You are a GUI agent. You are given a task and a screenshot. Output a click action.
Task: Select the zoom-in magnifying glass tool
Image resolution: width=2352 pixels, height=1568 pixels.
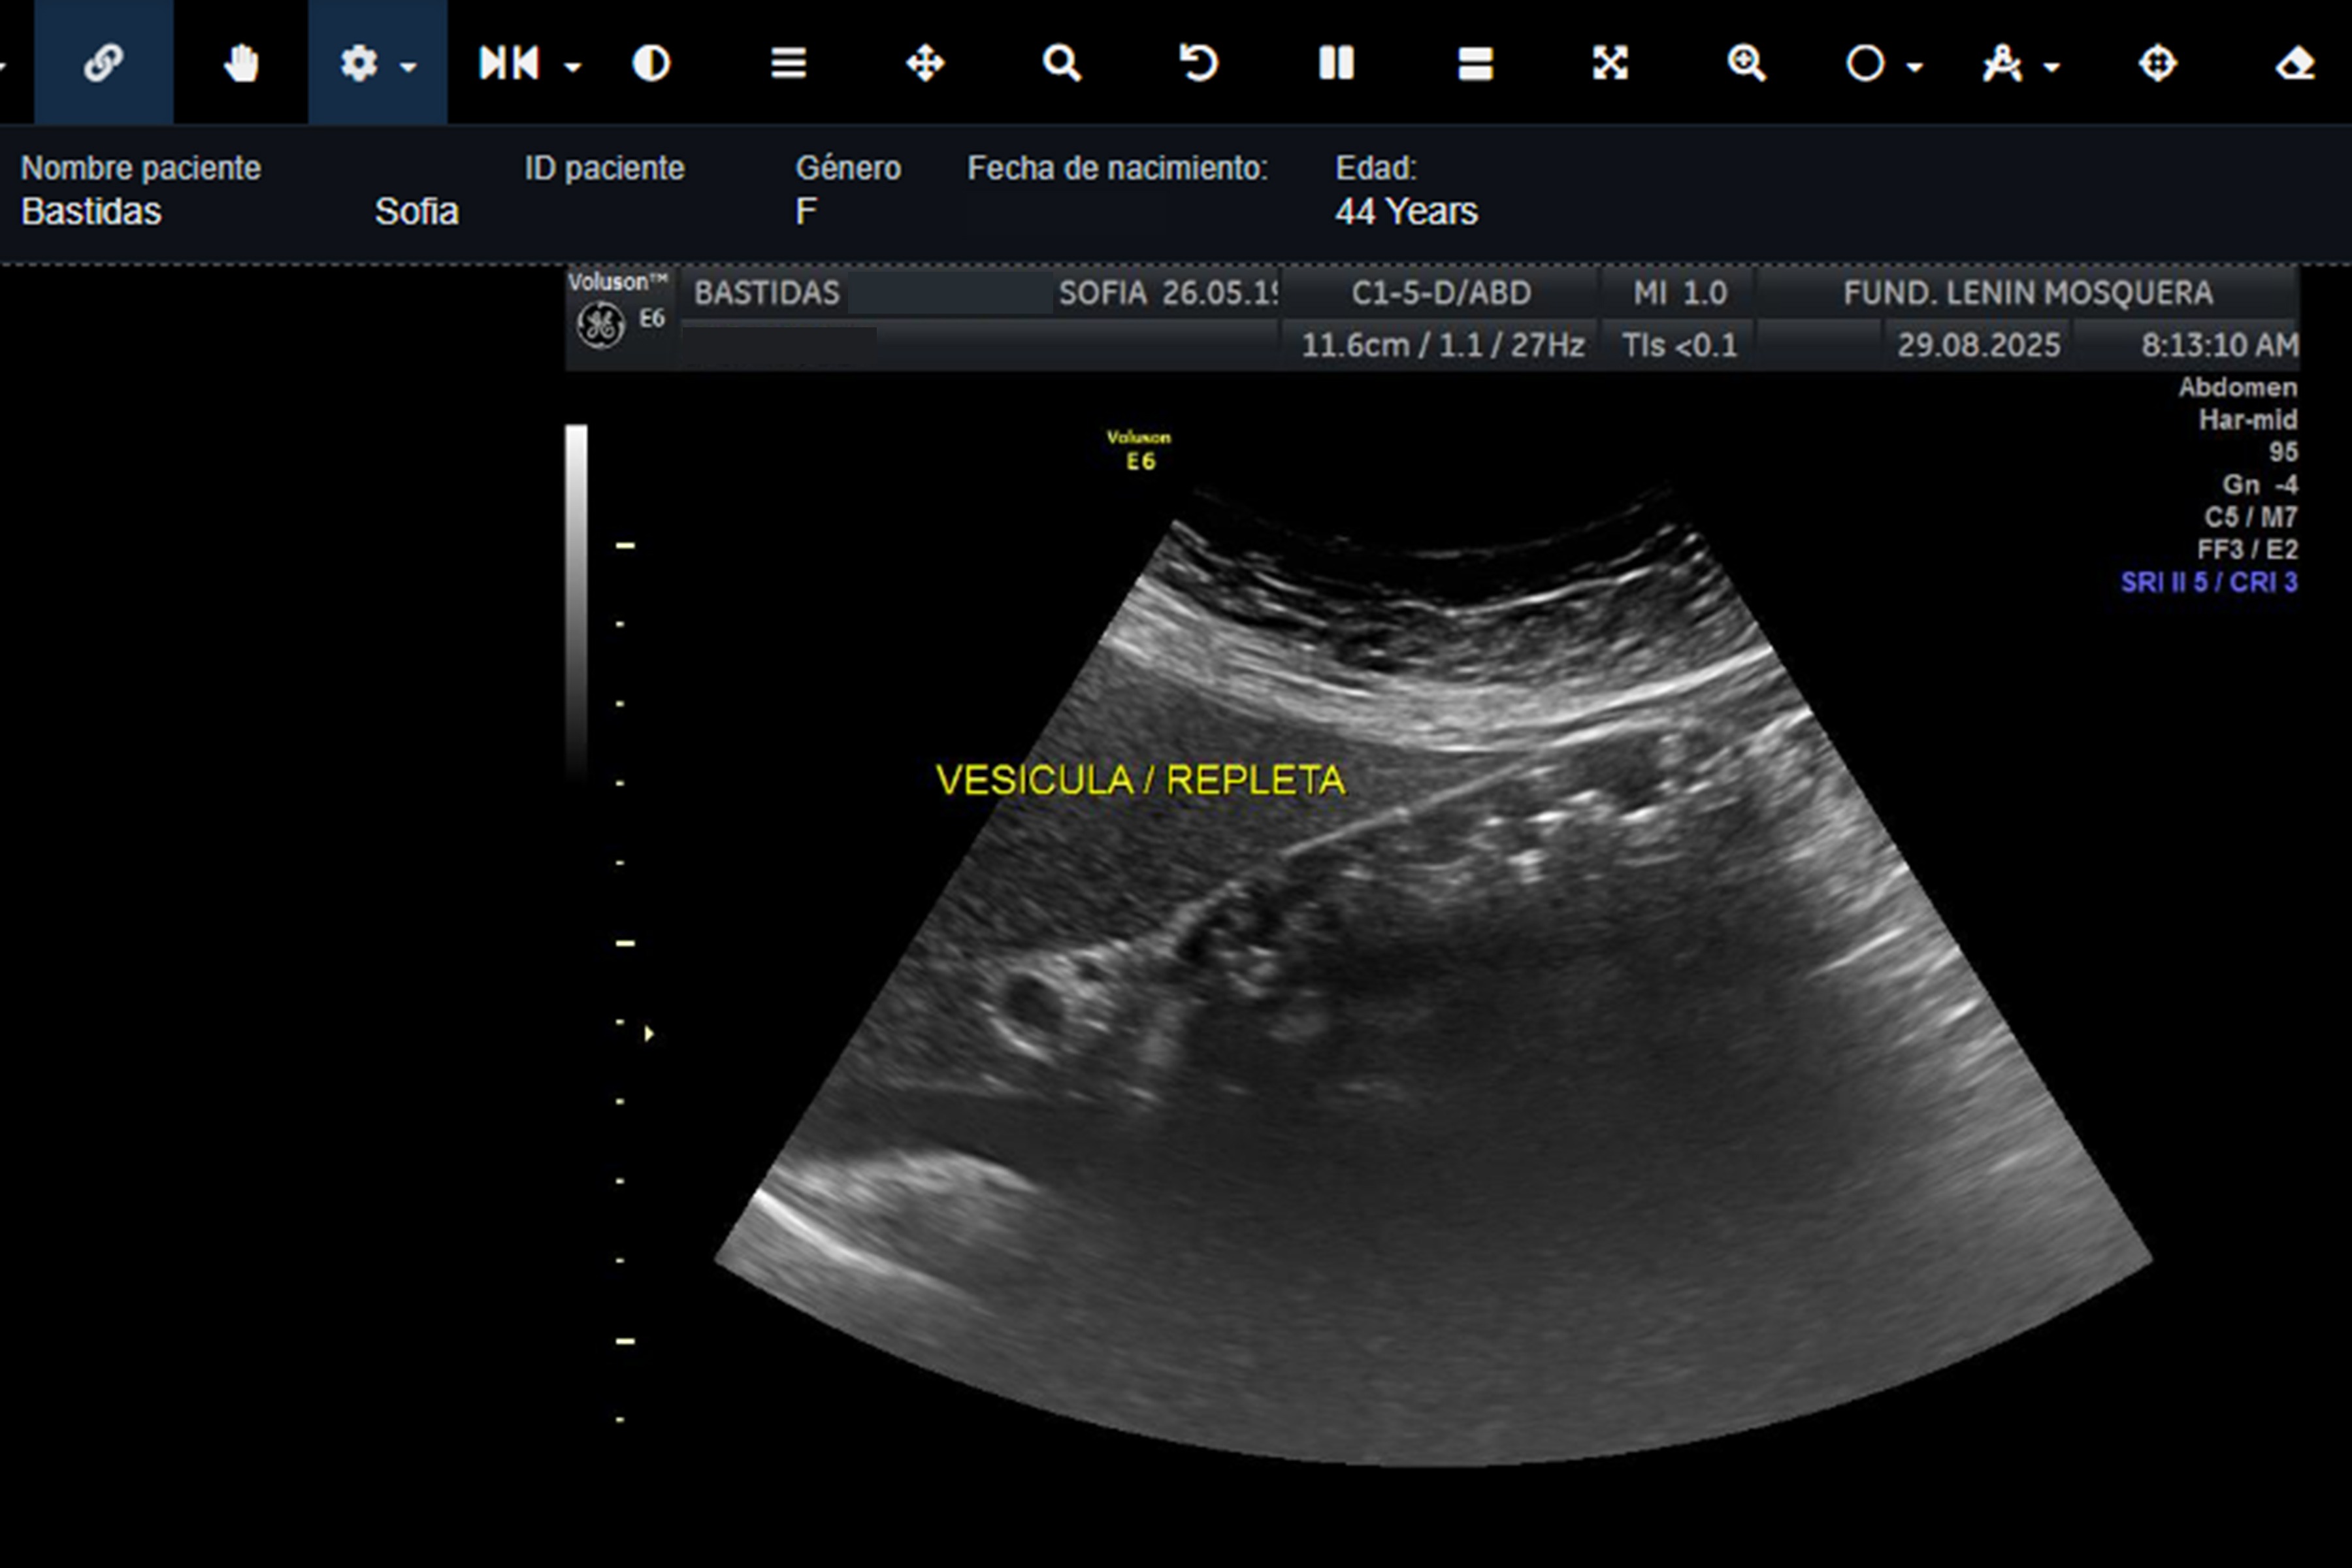click(1747, 63)
